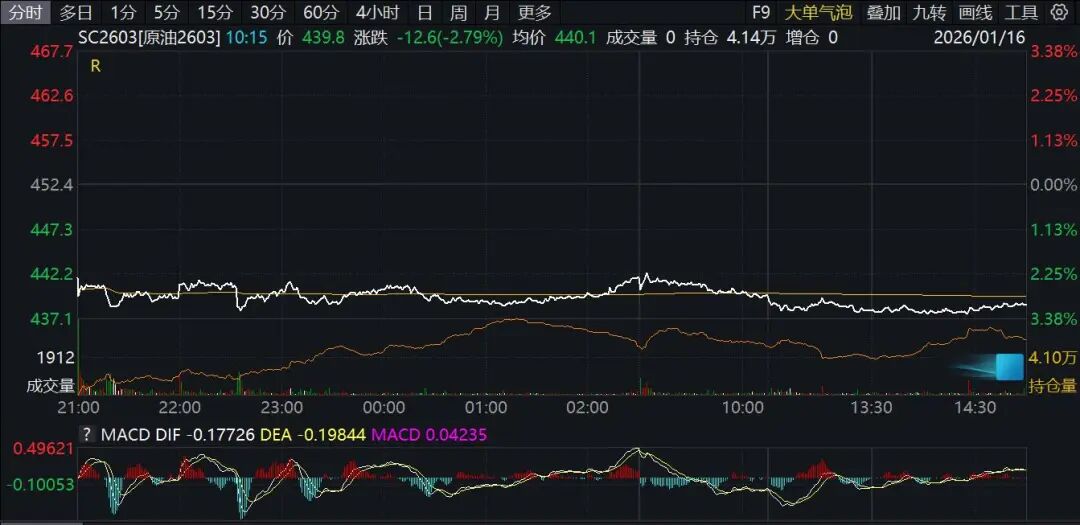Click the blue cube logo icon

tap(1008, 366)
